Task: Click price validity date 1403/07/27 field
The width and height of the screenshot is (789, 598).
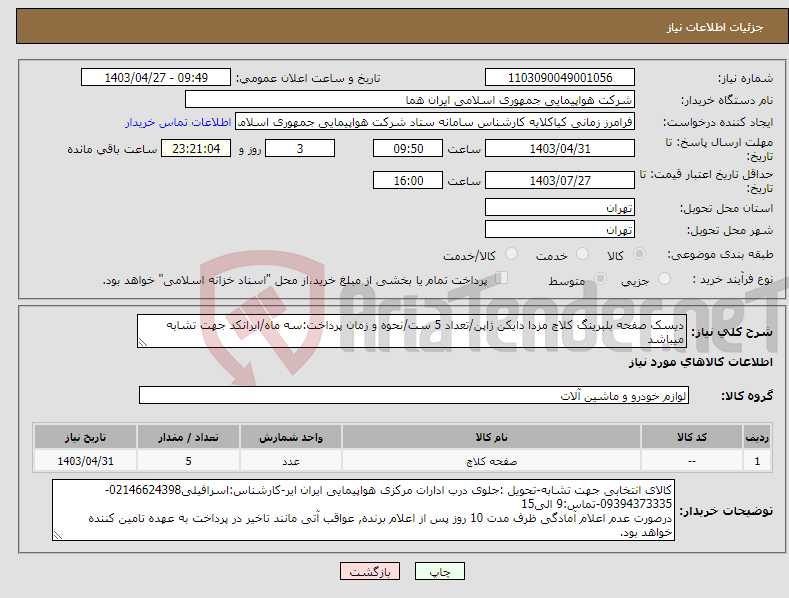Action: 560,180
